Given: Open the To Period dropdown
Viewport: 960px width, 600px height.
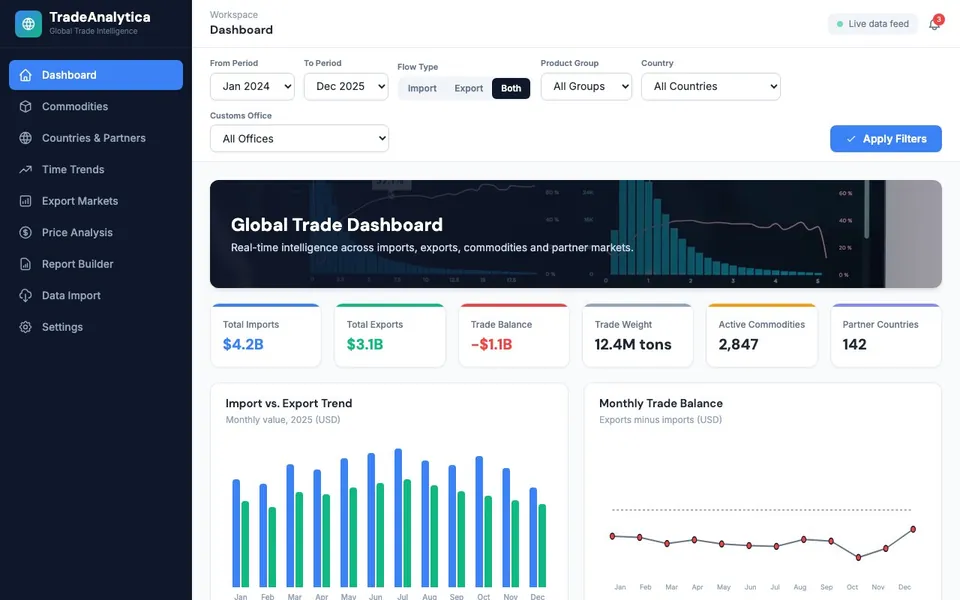Looking at the screenshot, I should (346, 86).
